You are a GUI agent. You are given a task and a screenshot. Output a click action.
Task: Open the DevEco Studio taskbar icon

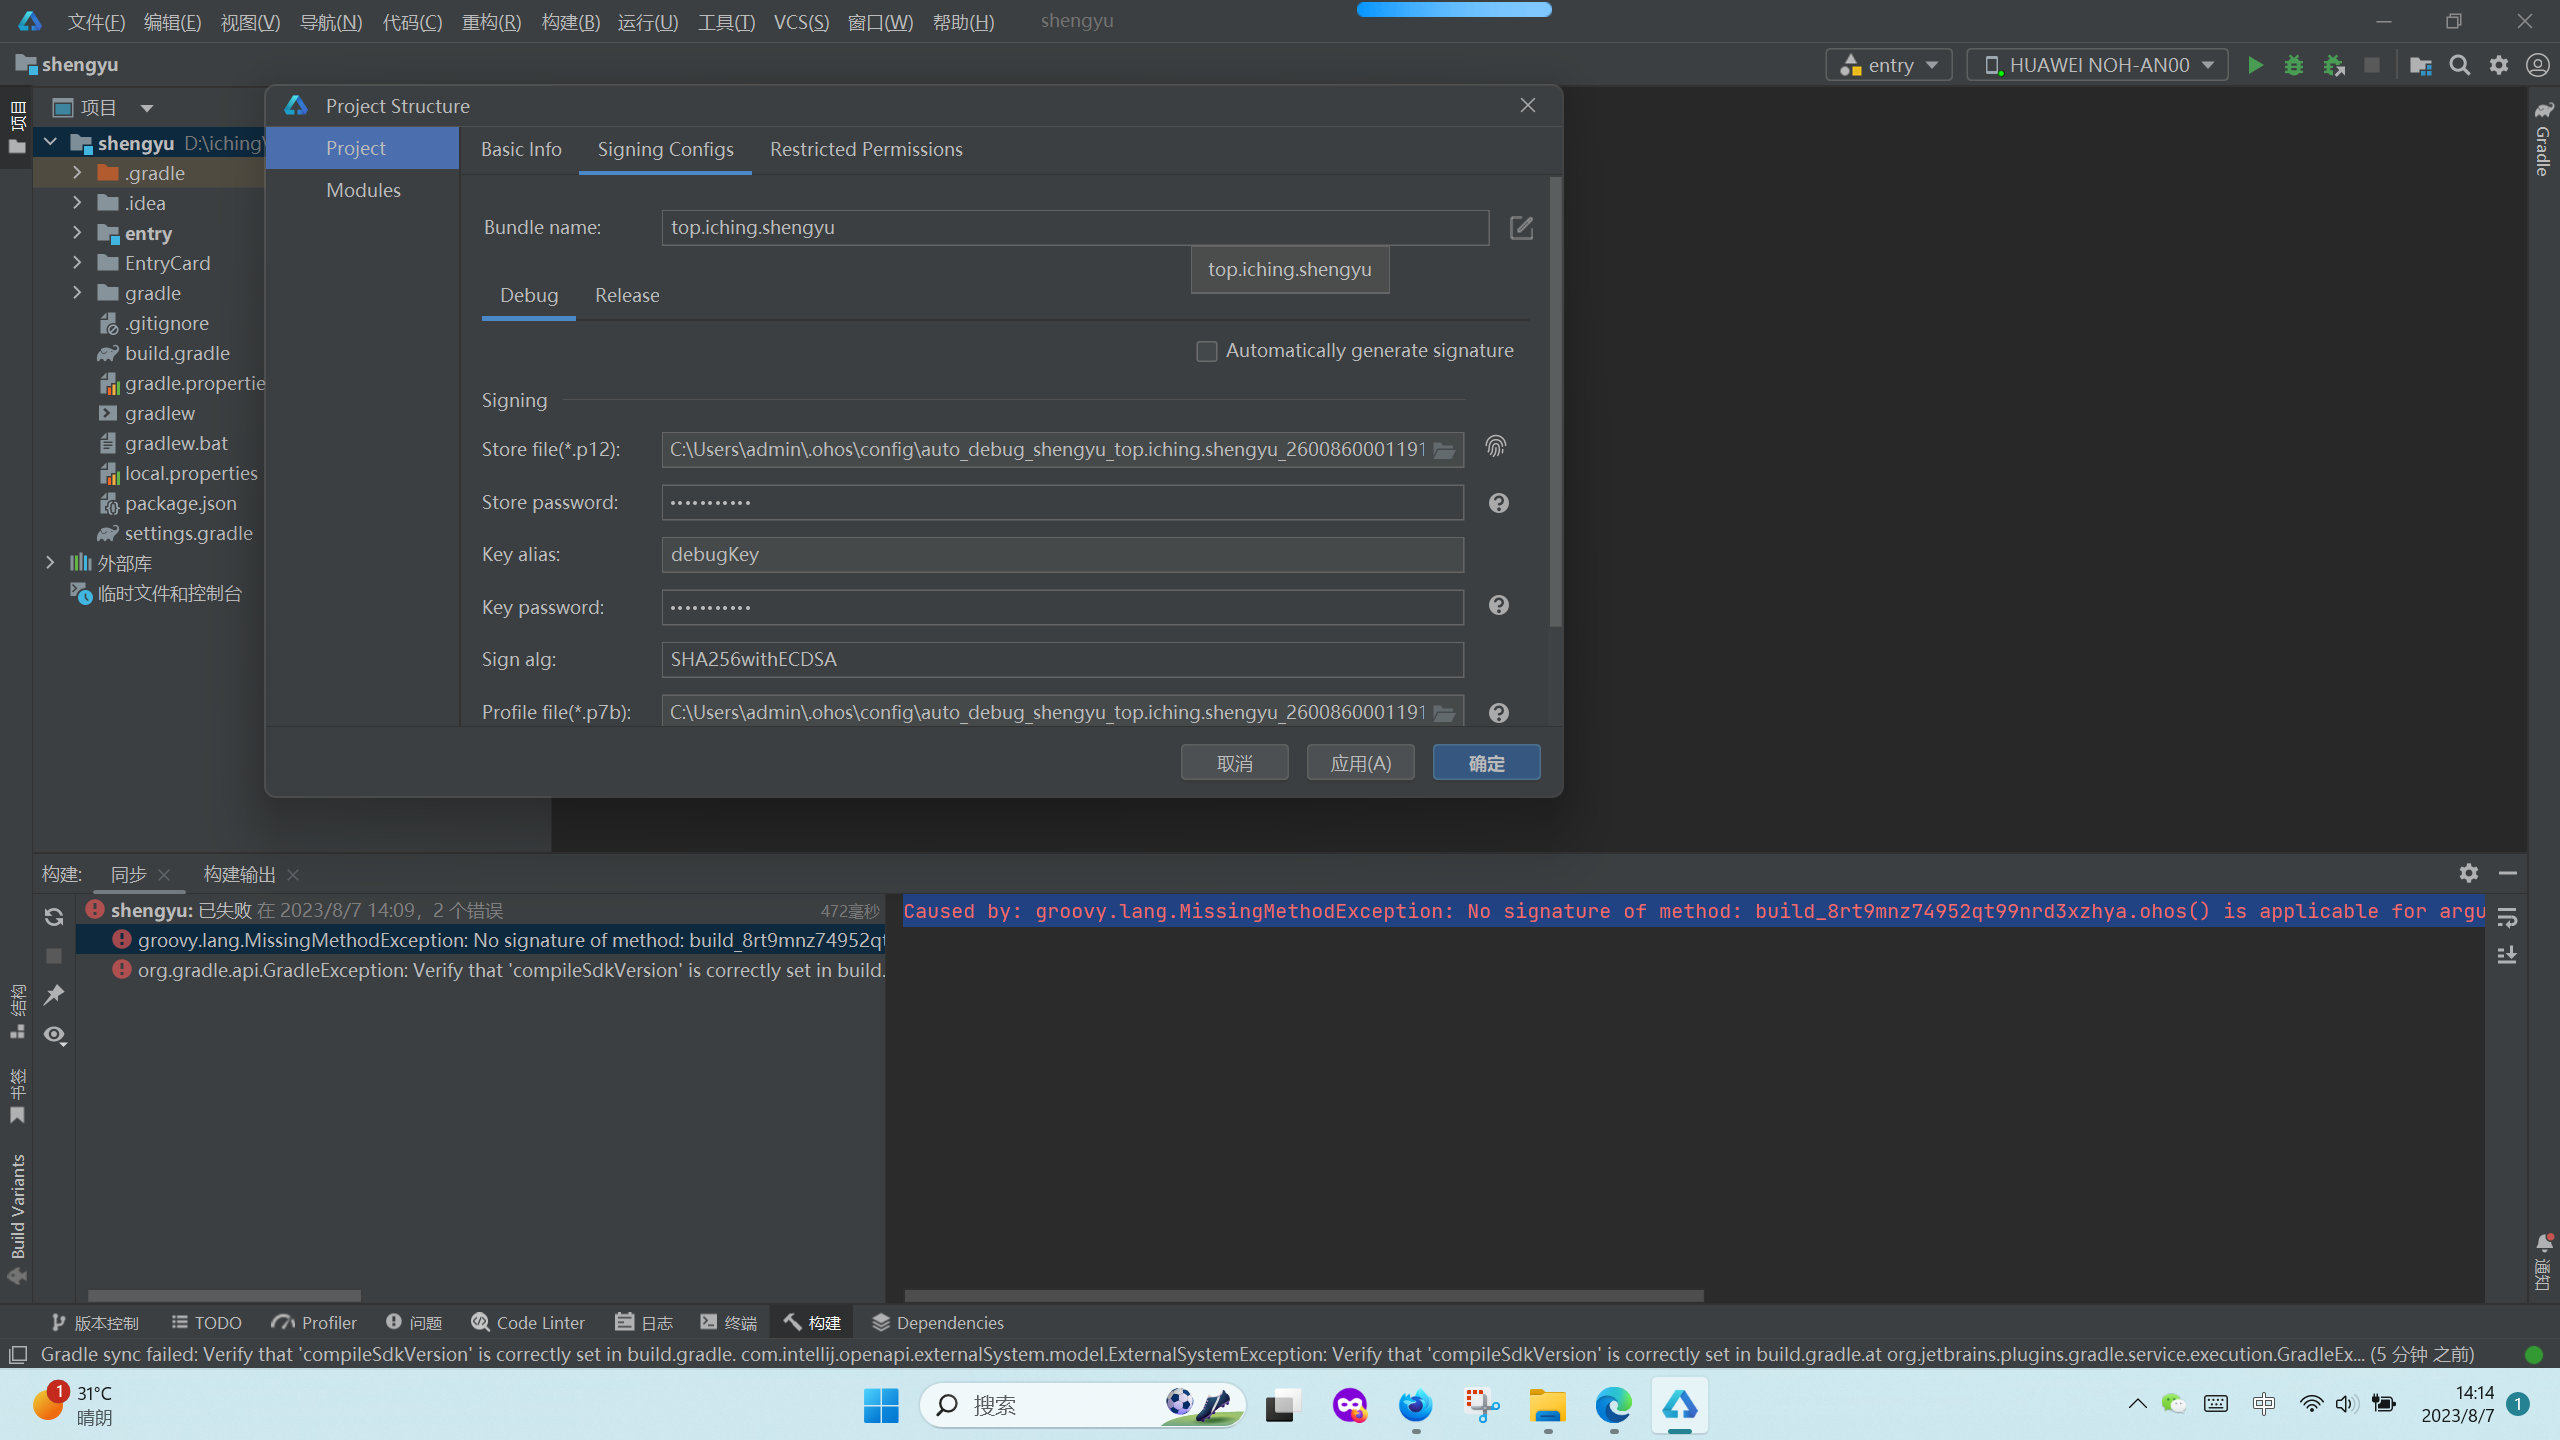1680,1405
